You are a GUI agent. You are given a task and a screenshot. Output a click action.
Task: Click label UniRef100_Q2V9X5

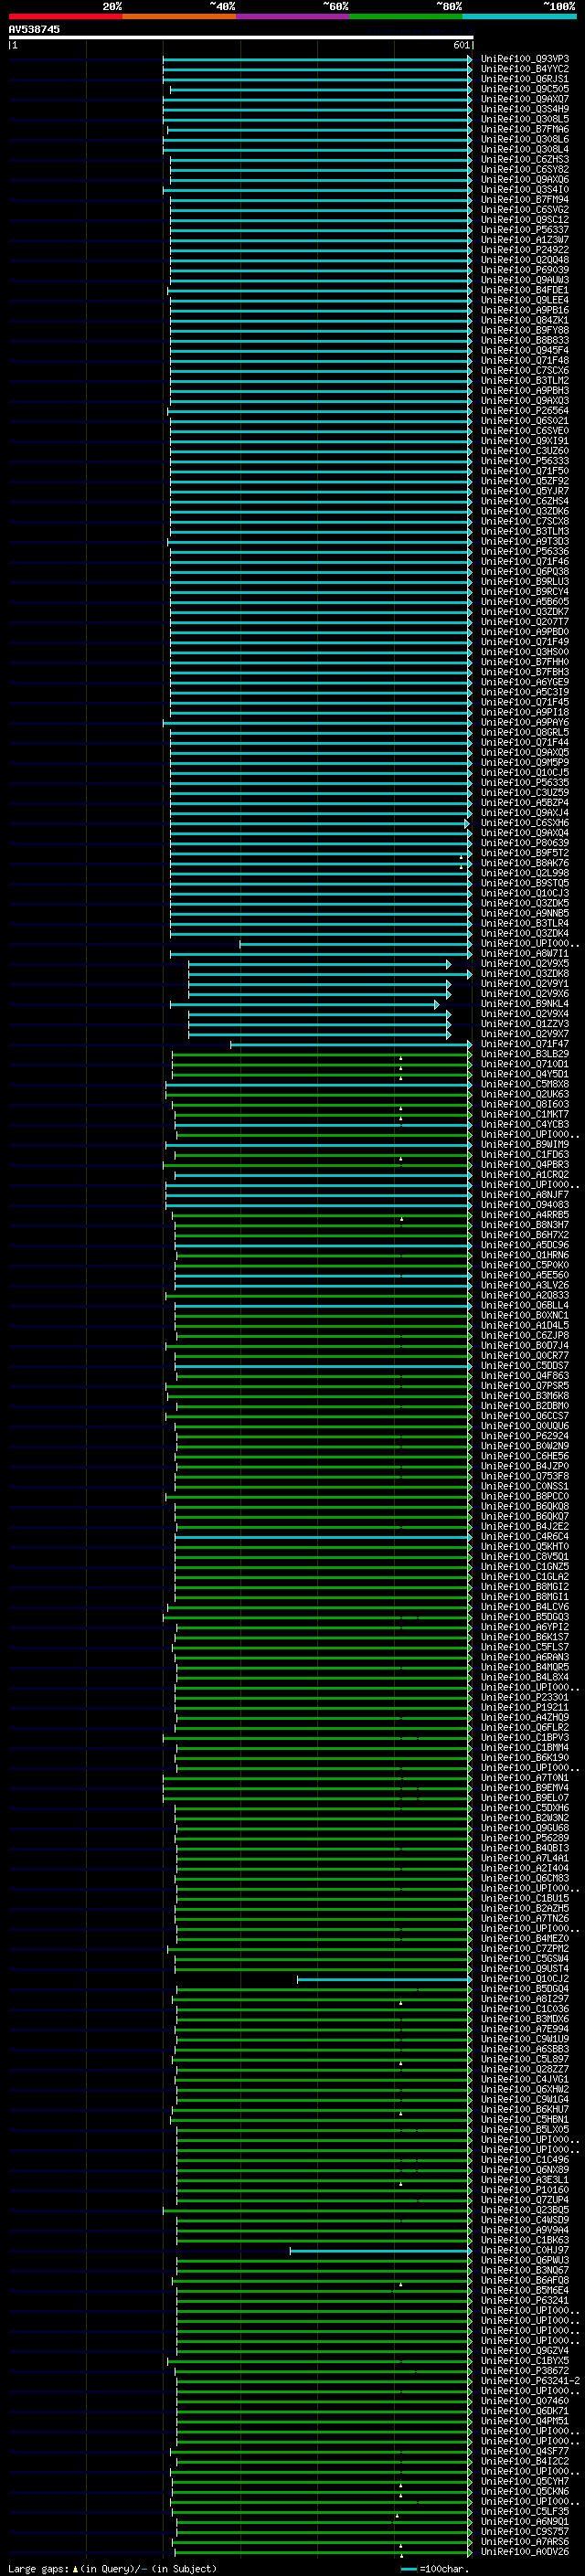tap(524, 963)
